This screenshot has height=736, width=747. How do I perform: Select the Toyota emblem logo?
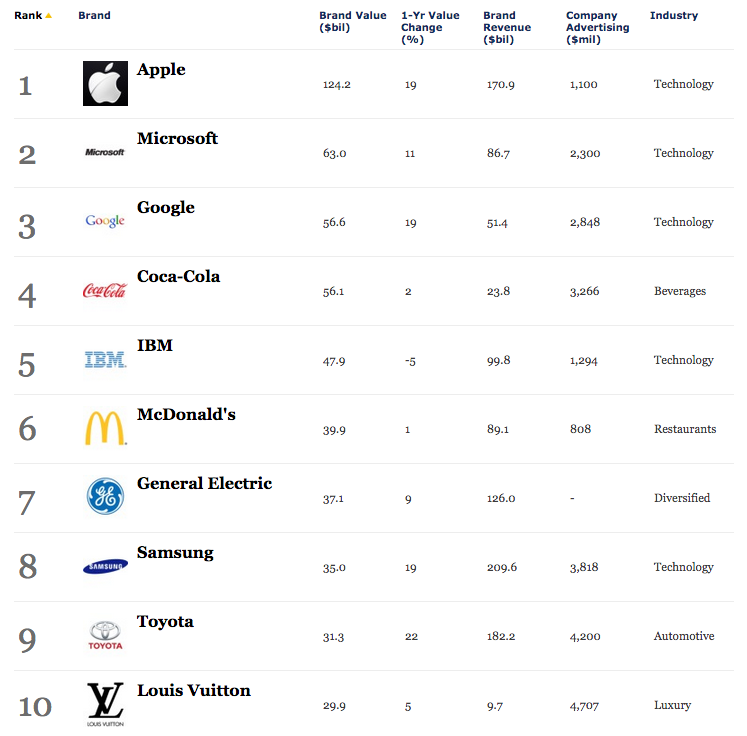105,635
